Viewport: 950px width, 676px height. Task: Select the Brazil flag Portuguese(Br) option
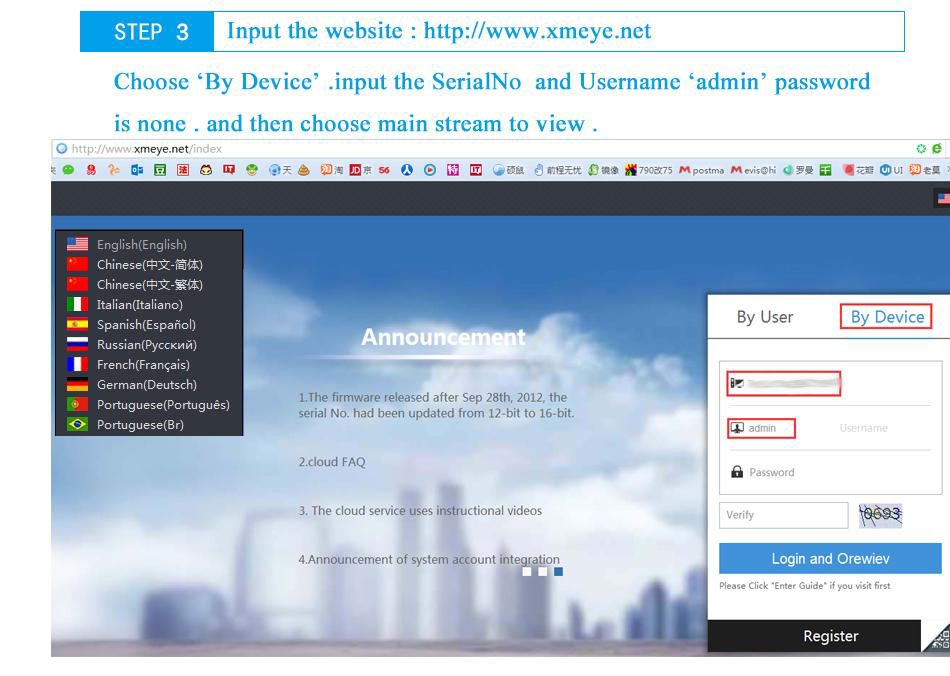click(x=140, y=425)
